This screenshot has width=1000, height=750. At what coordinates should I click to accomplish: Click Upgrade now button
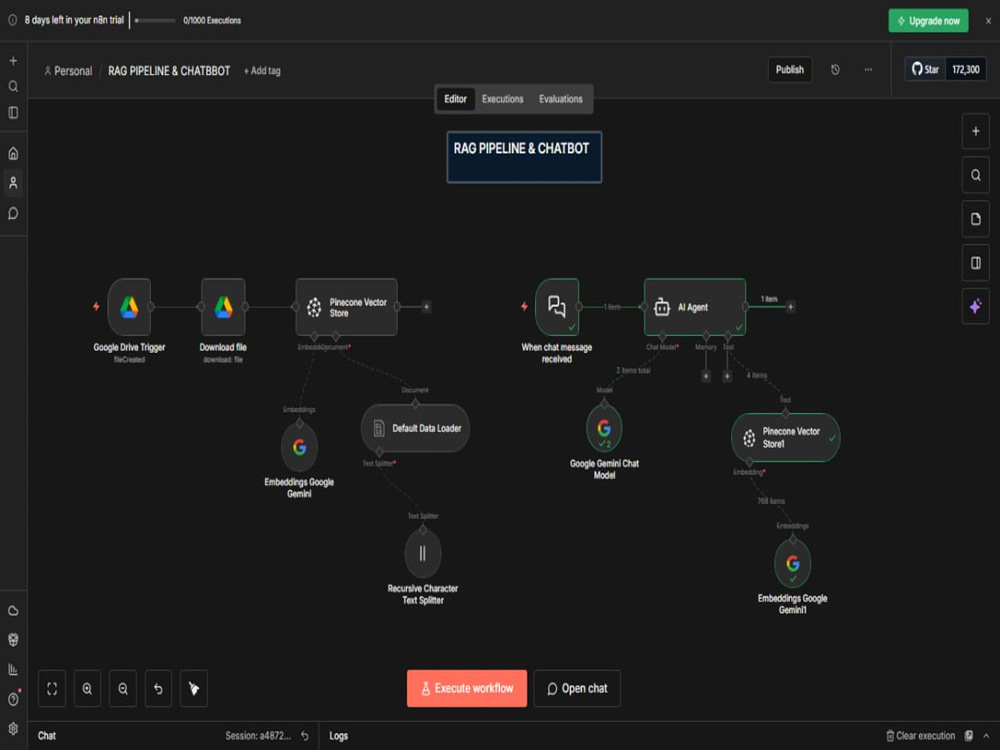click(928, 20)
